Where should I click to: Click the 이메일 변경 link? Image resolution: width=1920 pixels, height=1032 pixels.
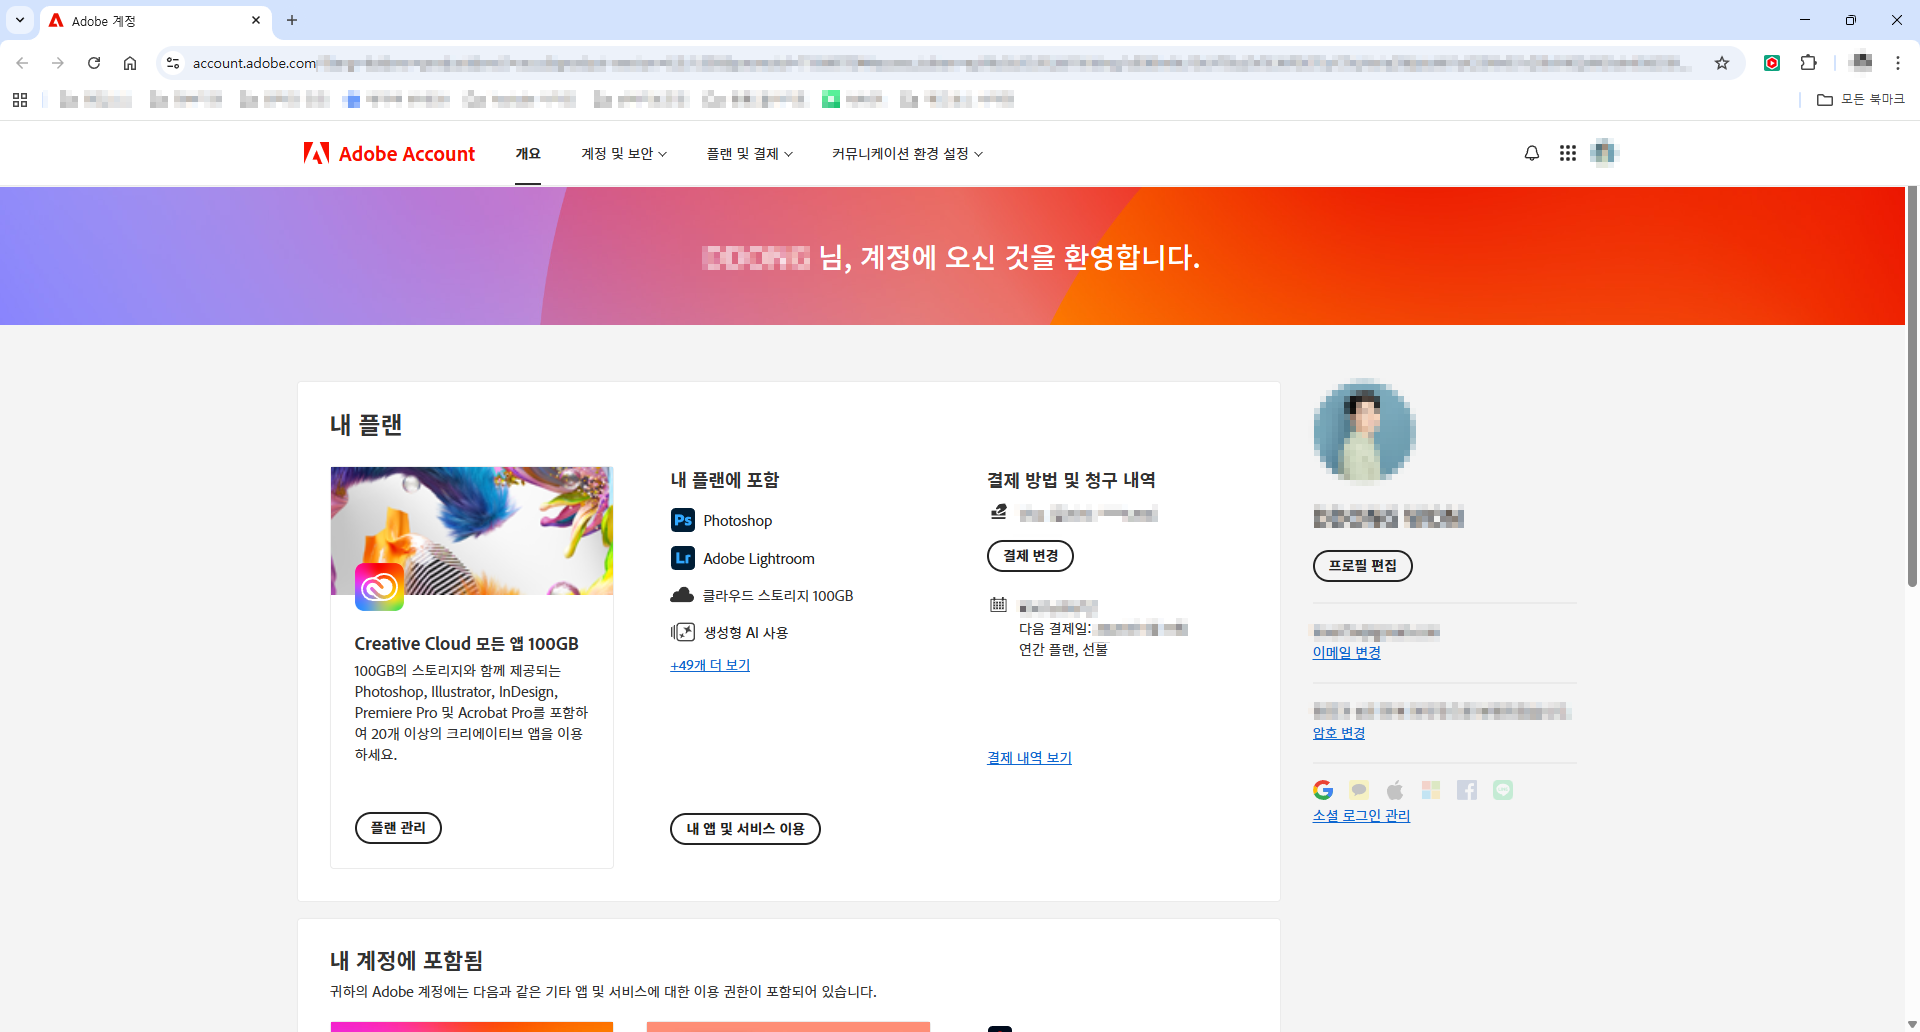coord(1346,652)
